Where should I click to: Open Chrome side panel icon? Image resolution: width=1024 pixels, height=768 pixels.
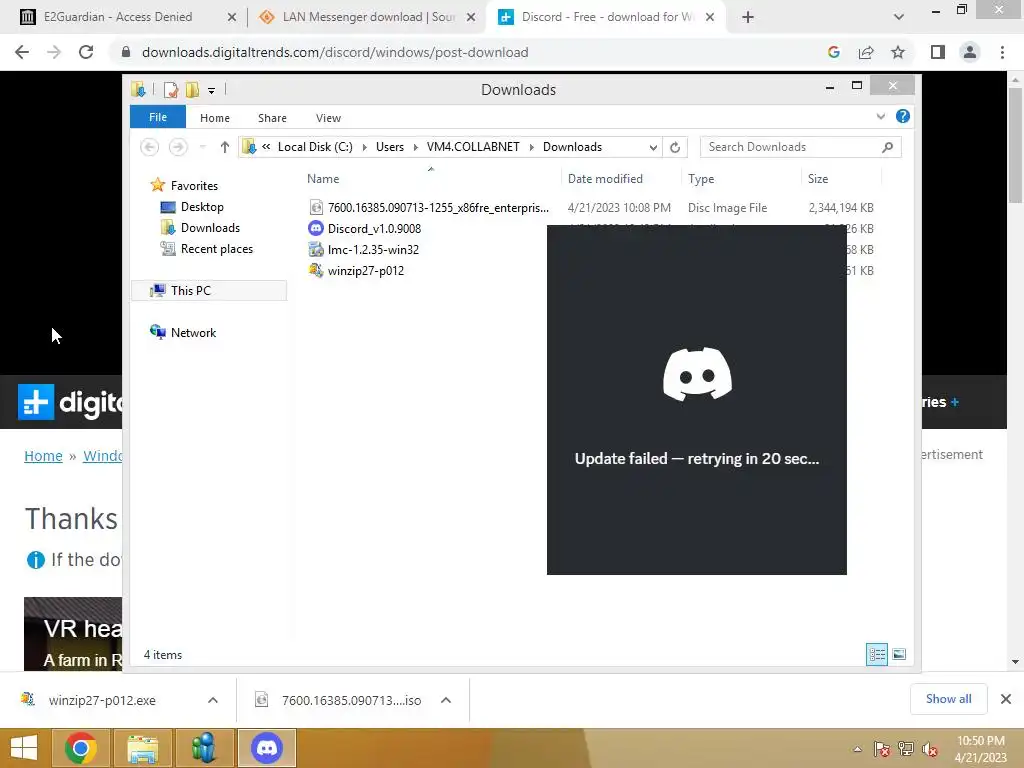tap(938, 52)
